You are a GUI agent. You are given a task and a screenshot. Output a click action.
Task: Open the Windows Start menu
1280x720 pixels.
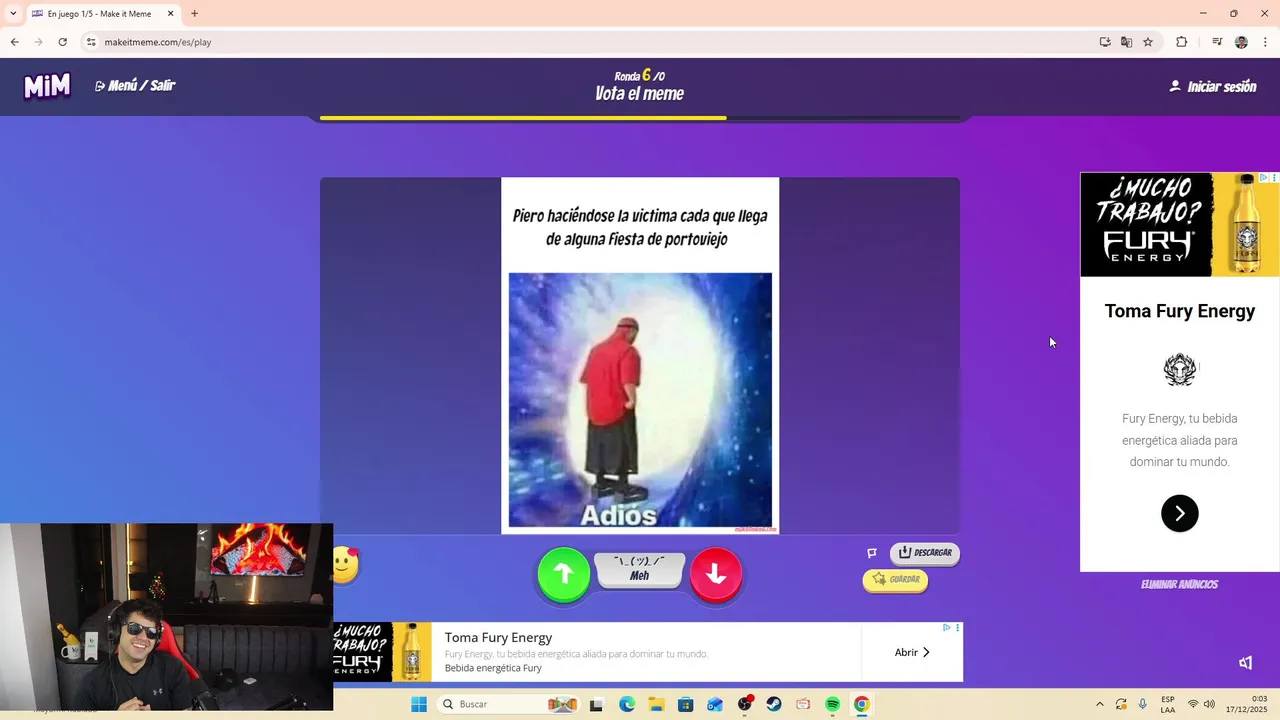419,704
